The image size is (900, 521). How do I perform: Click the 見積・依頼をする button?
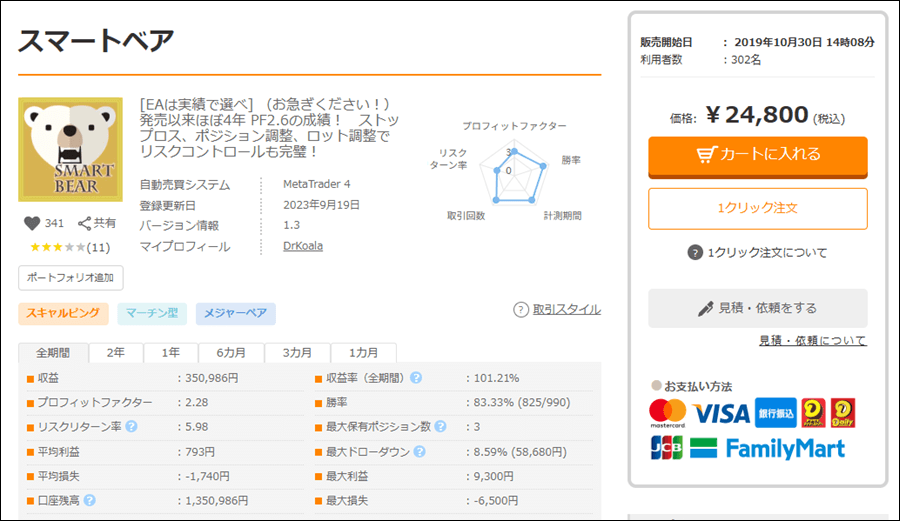coord(757,308)
